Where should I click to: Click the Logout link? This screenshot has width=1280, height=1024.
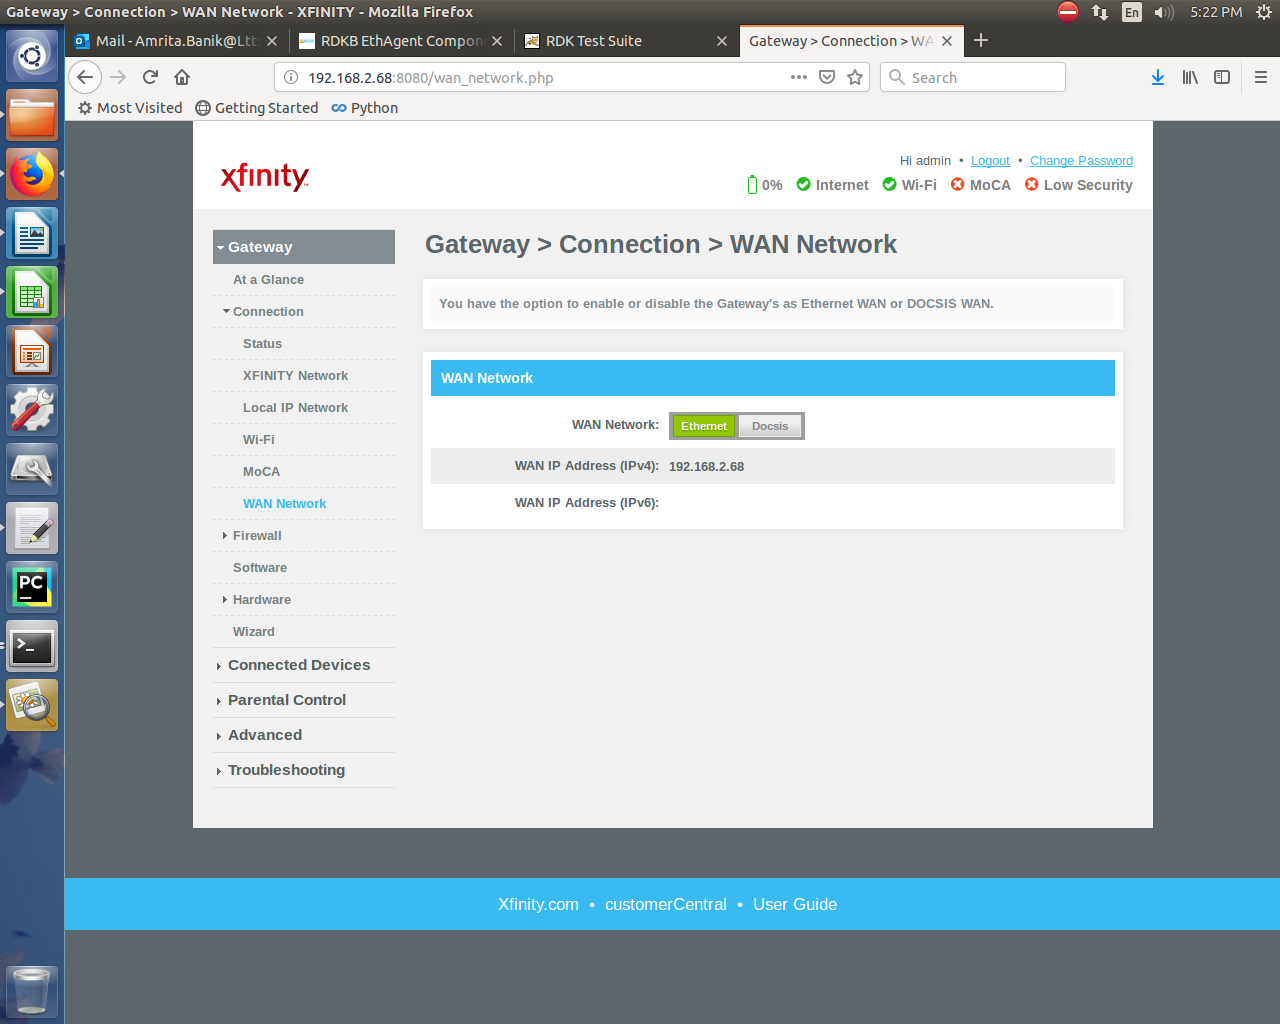pos(990,161)
